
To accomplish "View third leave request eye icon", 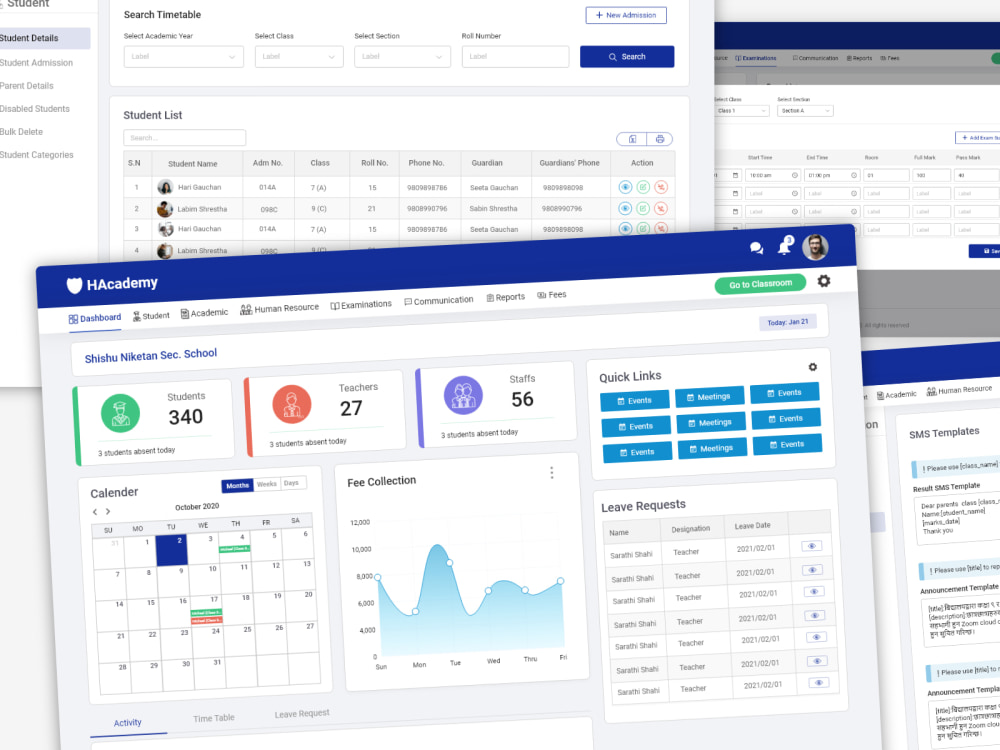I will point(814,592).
